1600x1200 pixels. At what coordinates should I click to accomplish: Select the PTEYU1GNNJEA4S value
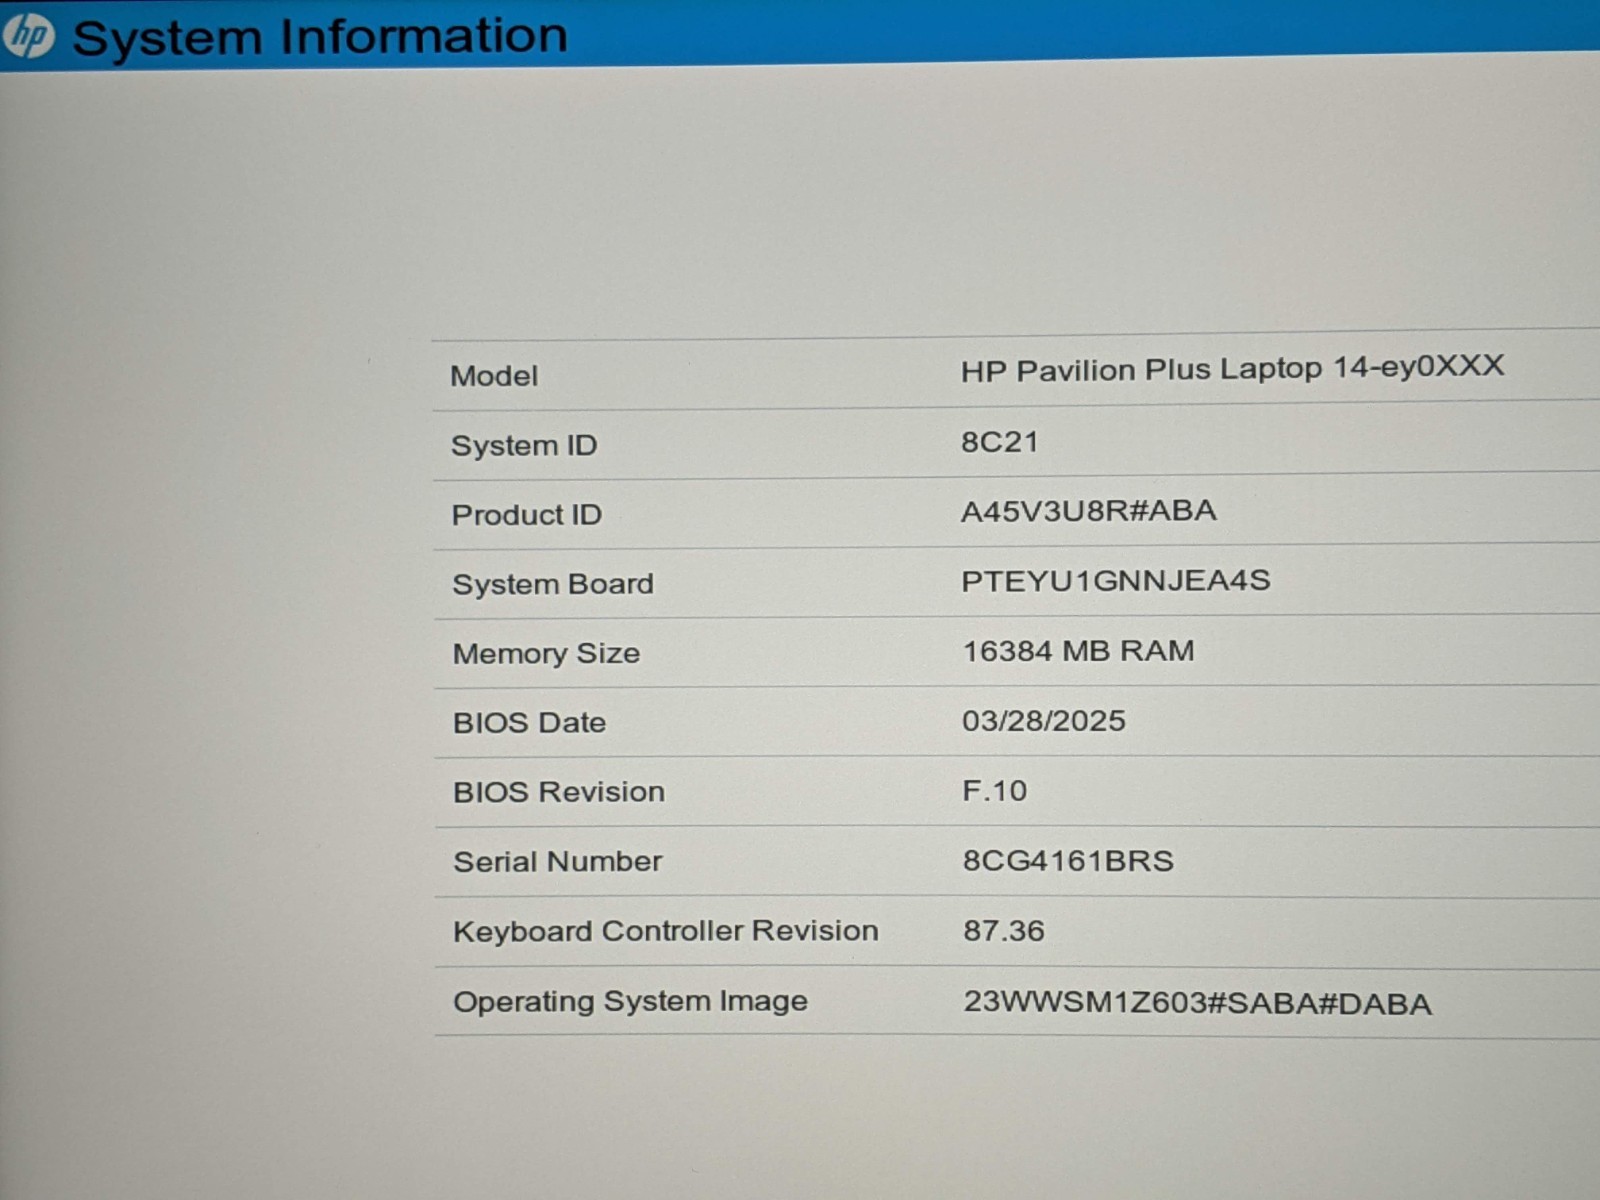tap(1116, 581)
